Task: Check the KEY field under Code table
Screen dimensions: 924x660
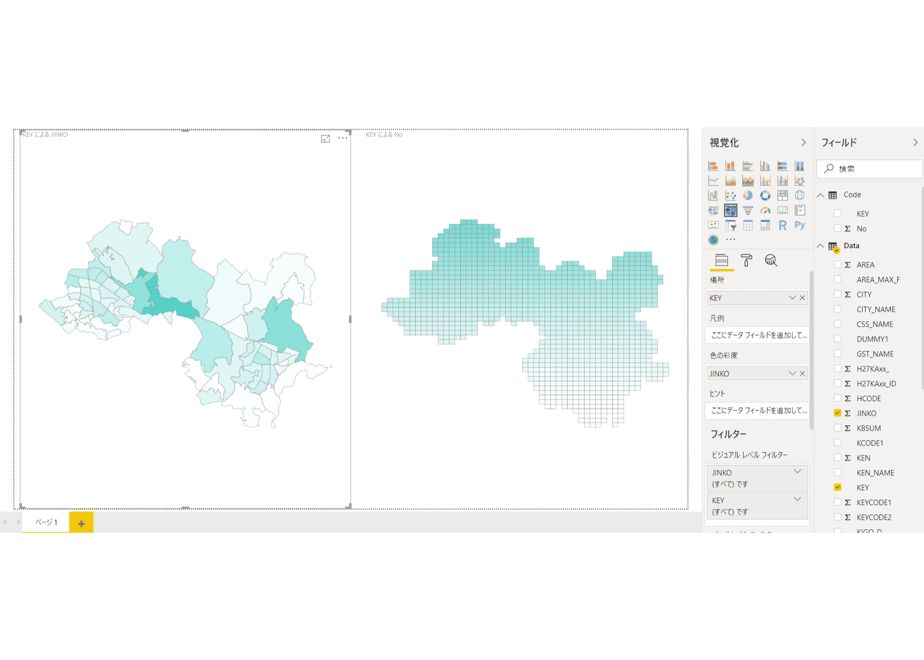Action: pyautogui.click(x=837, y=213)
